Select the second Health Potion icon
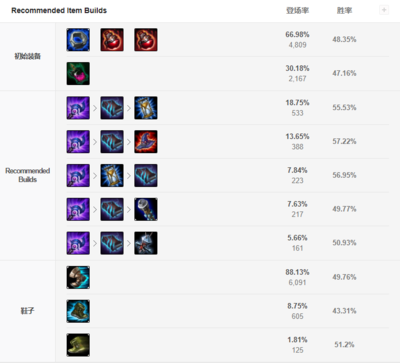 pyautogui.click(x=146, y=40)
